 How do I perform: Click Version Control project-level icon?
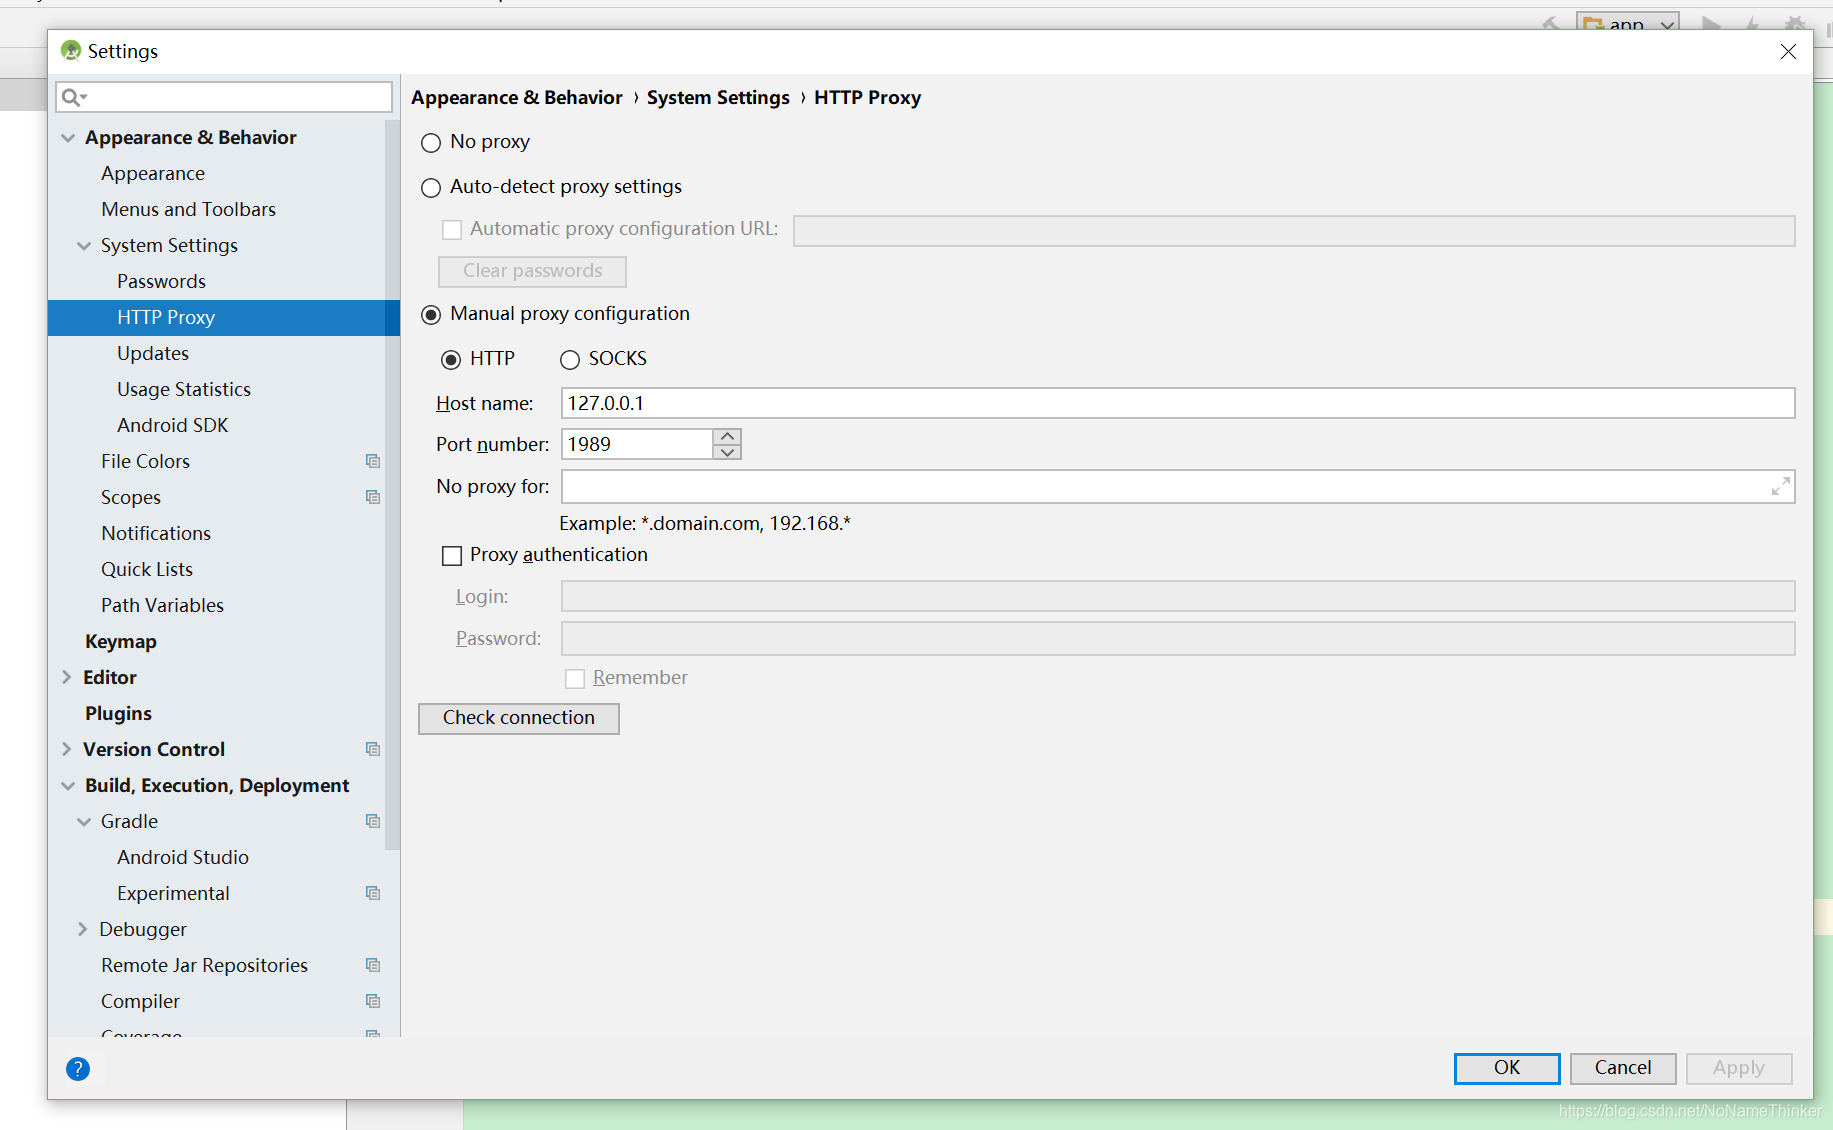[x=373, y=749]
